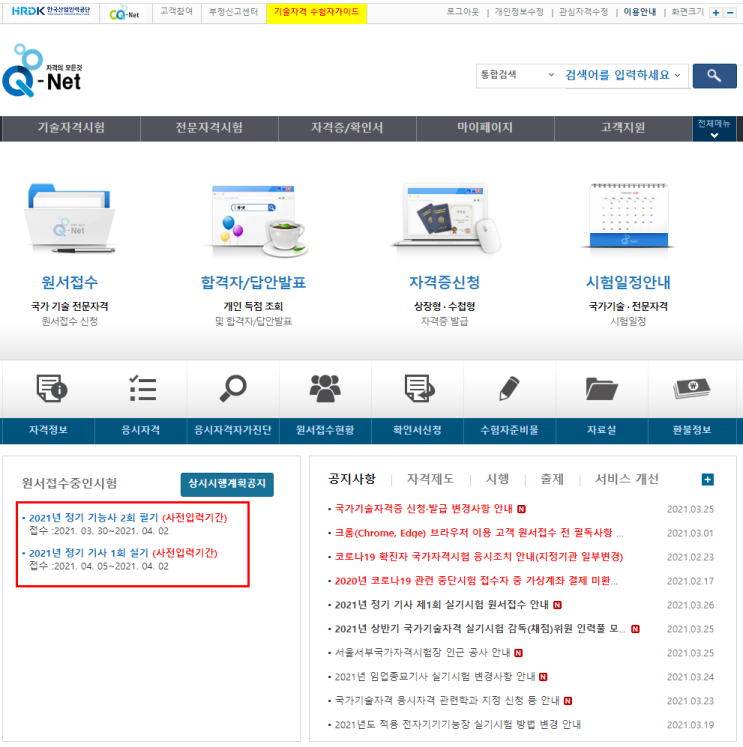The height and width of the screenshot is (747, 743).
Task: Switch to the 시행 tab
Action: (x=497, y=479)
